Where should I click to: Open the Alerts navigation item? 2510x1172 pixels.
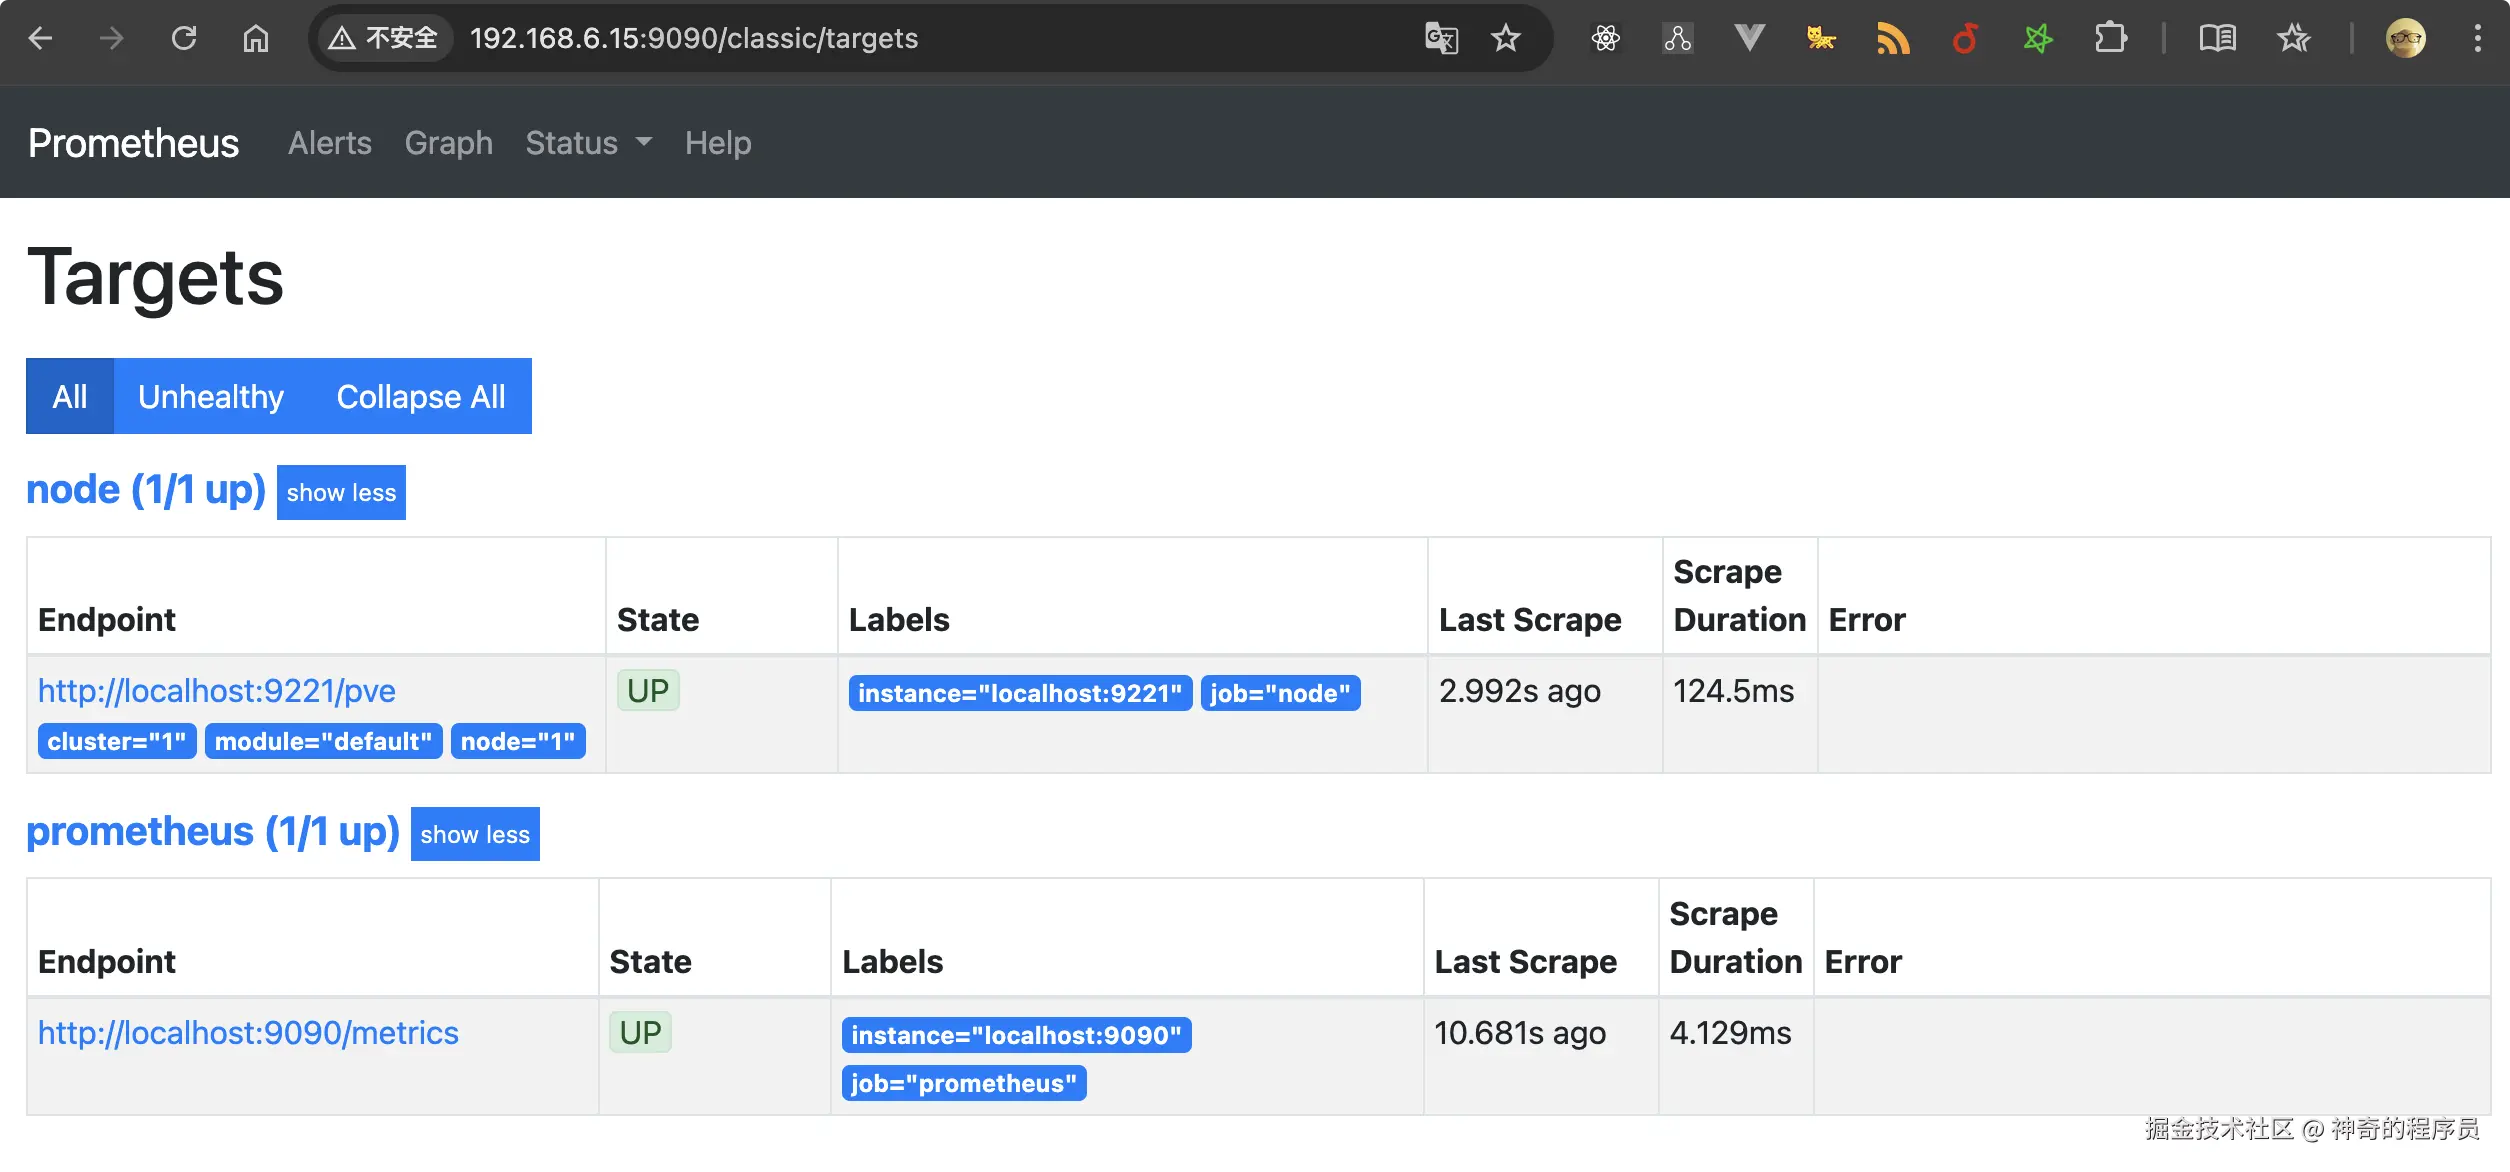[x=329, y=143]
